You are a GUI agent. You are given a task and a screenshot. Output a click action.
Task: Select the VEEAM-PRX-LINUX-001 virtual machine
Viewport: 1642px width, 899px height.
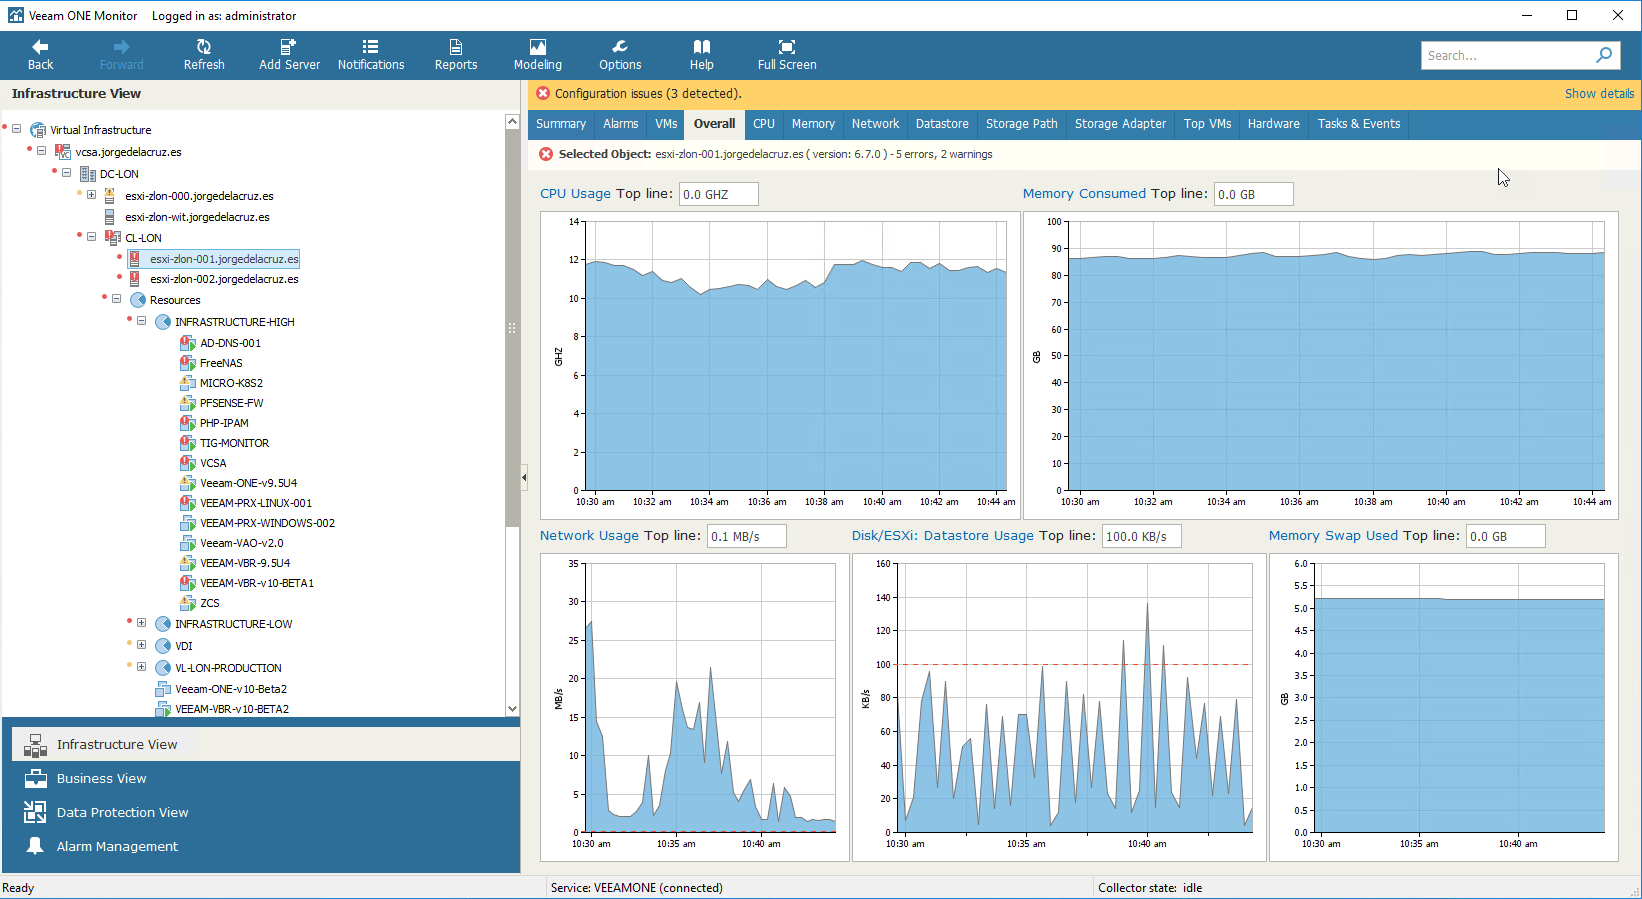(x=256, y=503)
